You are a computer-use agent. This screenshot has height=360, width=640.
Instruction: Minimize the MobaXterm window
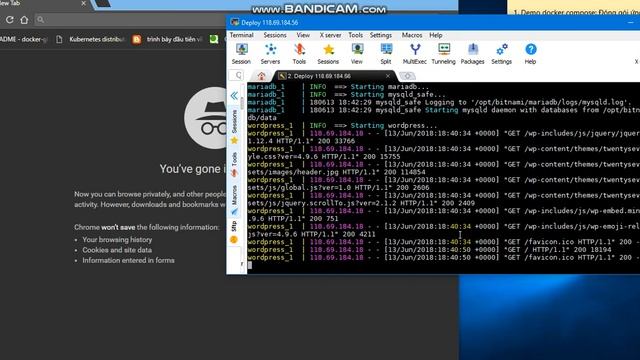tap(631, 23)
